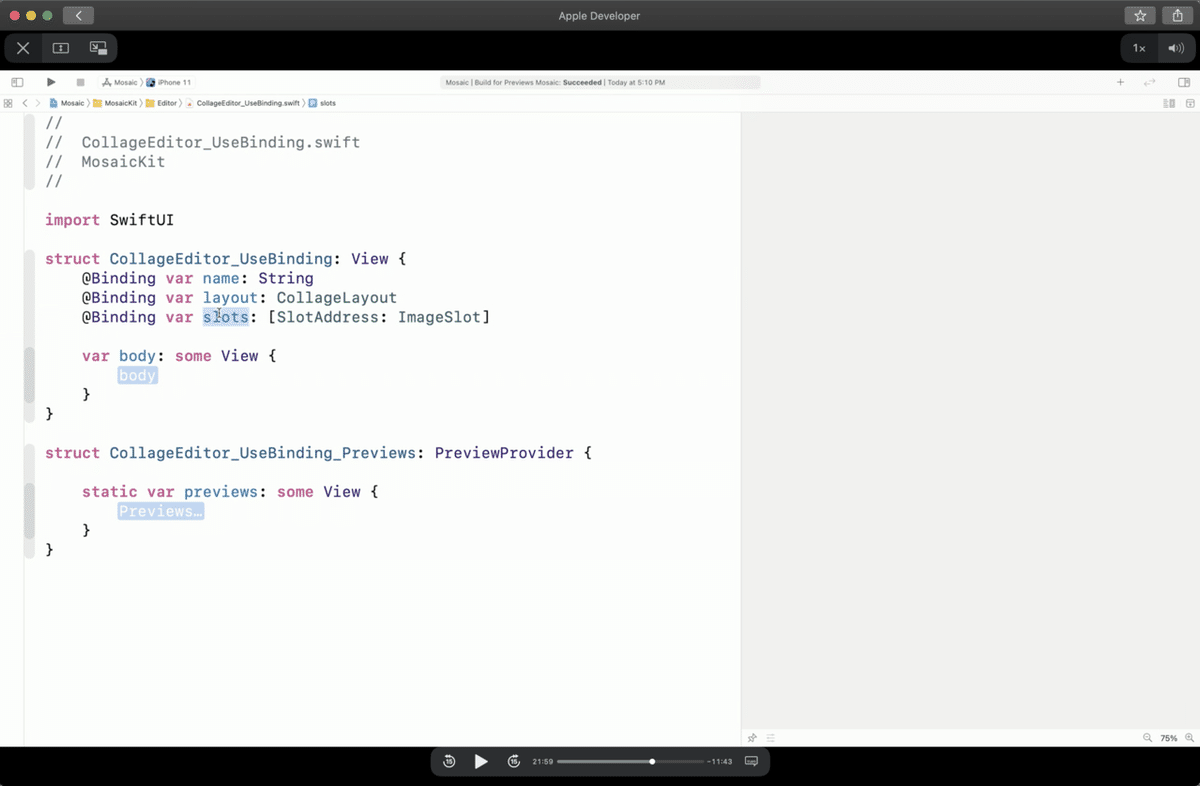Select Mosaic in the jump bar

pos(67,103)
